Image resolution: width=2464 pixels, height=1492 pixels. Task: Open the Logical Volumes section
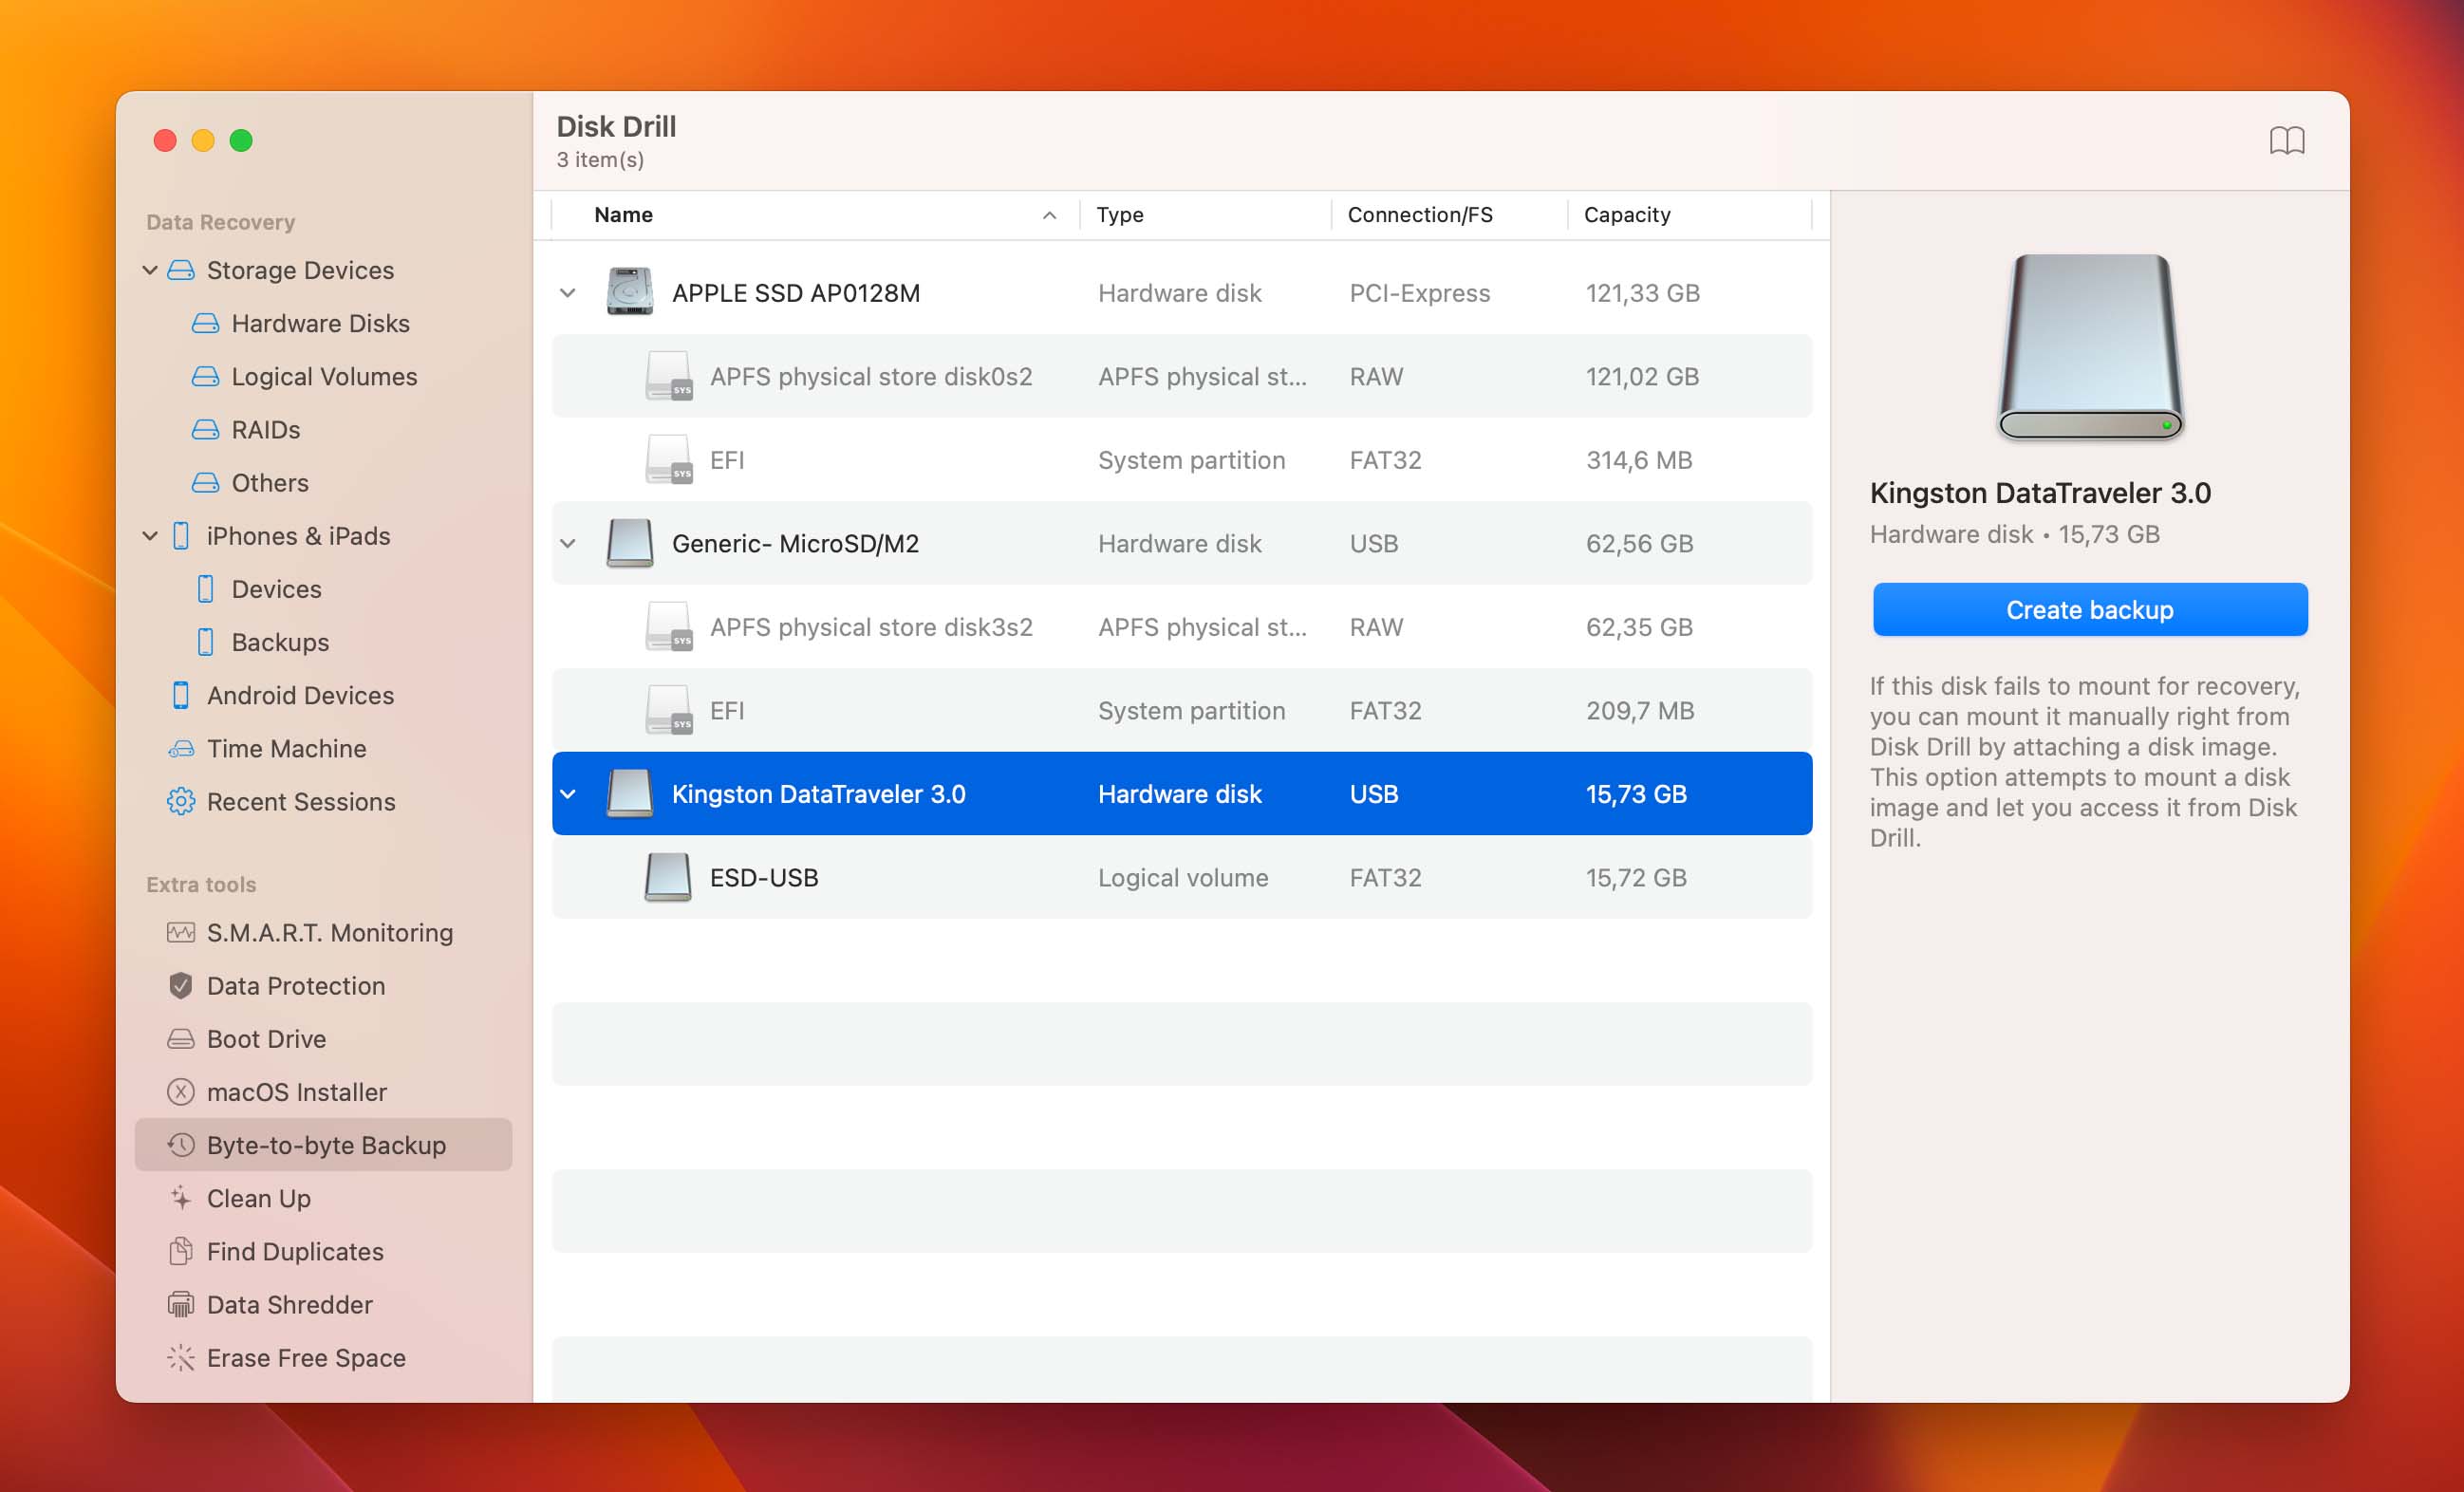[x=324, y=376]
